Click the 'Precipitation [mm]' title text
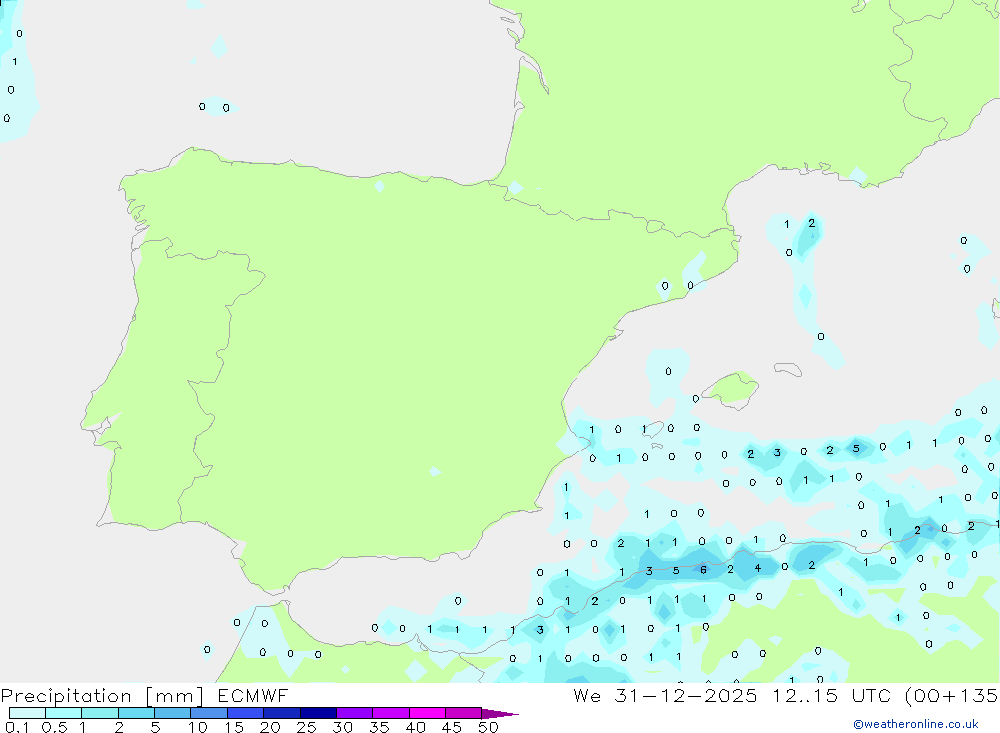Image resolution: width=1000 pixels, height=733 pixels. [x=102, y=696]
